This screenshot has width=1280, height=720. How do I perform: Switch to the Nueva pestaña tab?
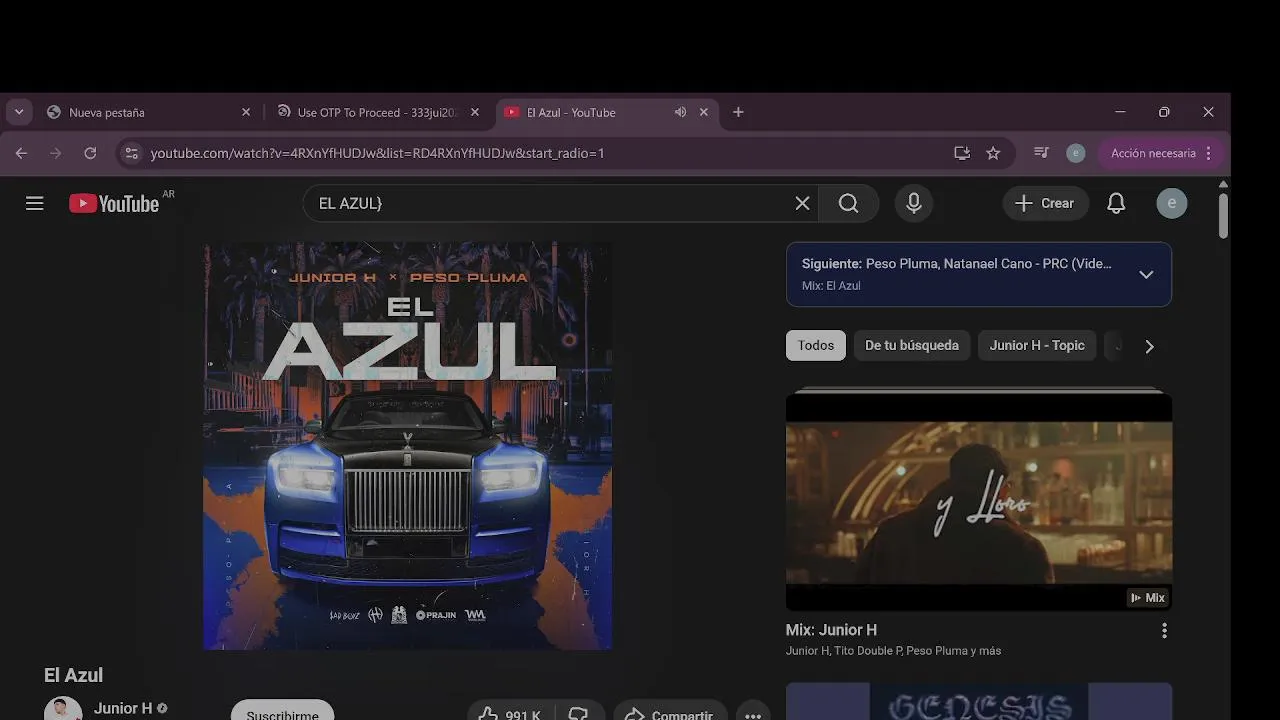(148, 112)
